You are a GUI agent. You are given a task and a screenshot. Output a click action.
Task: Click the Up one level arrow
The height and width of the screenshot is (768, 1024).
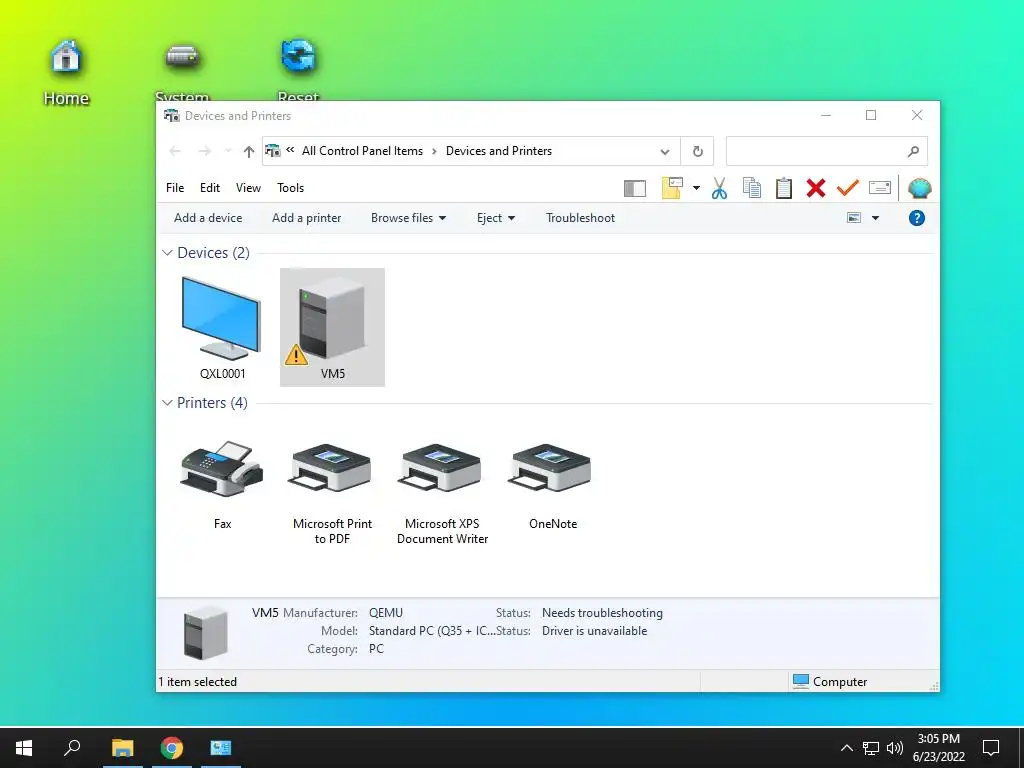(248, 152)
